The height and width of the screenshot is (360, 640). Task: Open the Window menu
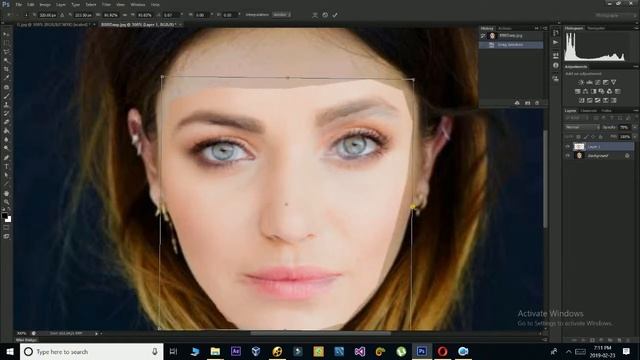click(x=138, y=4)
